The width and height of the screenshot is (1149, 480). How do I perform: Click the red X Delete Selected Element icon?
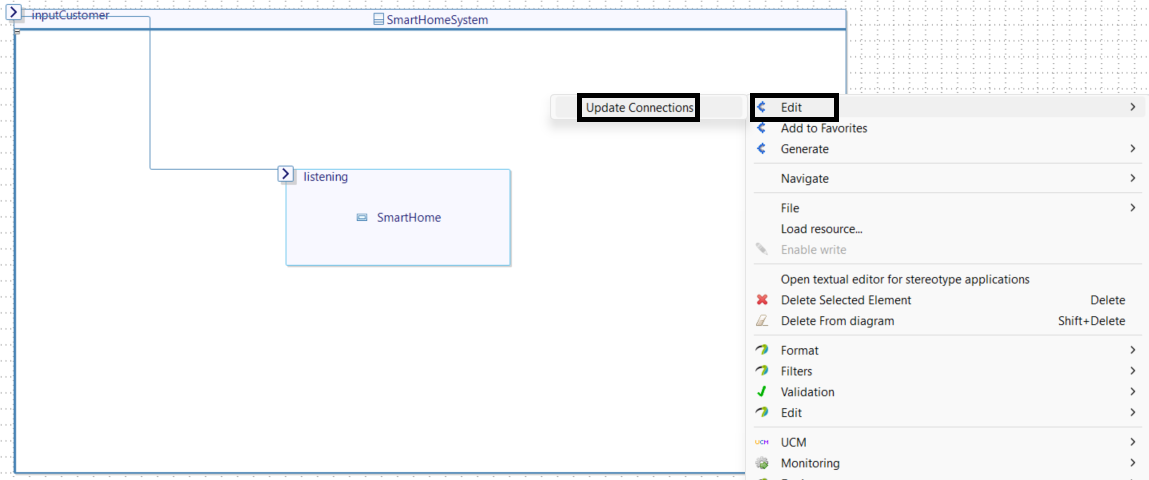click(762, 300)
